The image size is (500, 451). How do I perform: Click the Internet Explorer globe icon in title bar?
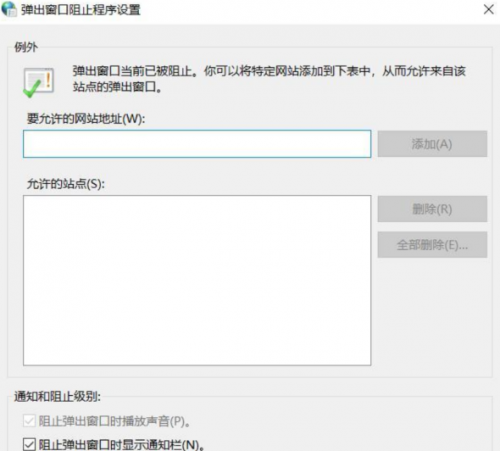click(x=9, y=9)
